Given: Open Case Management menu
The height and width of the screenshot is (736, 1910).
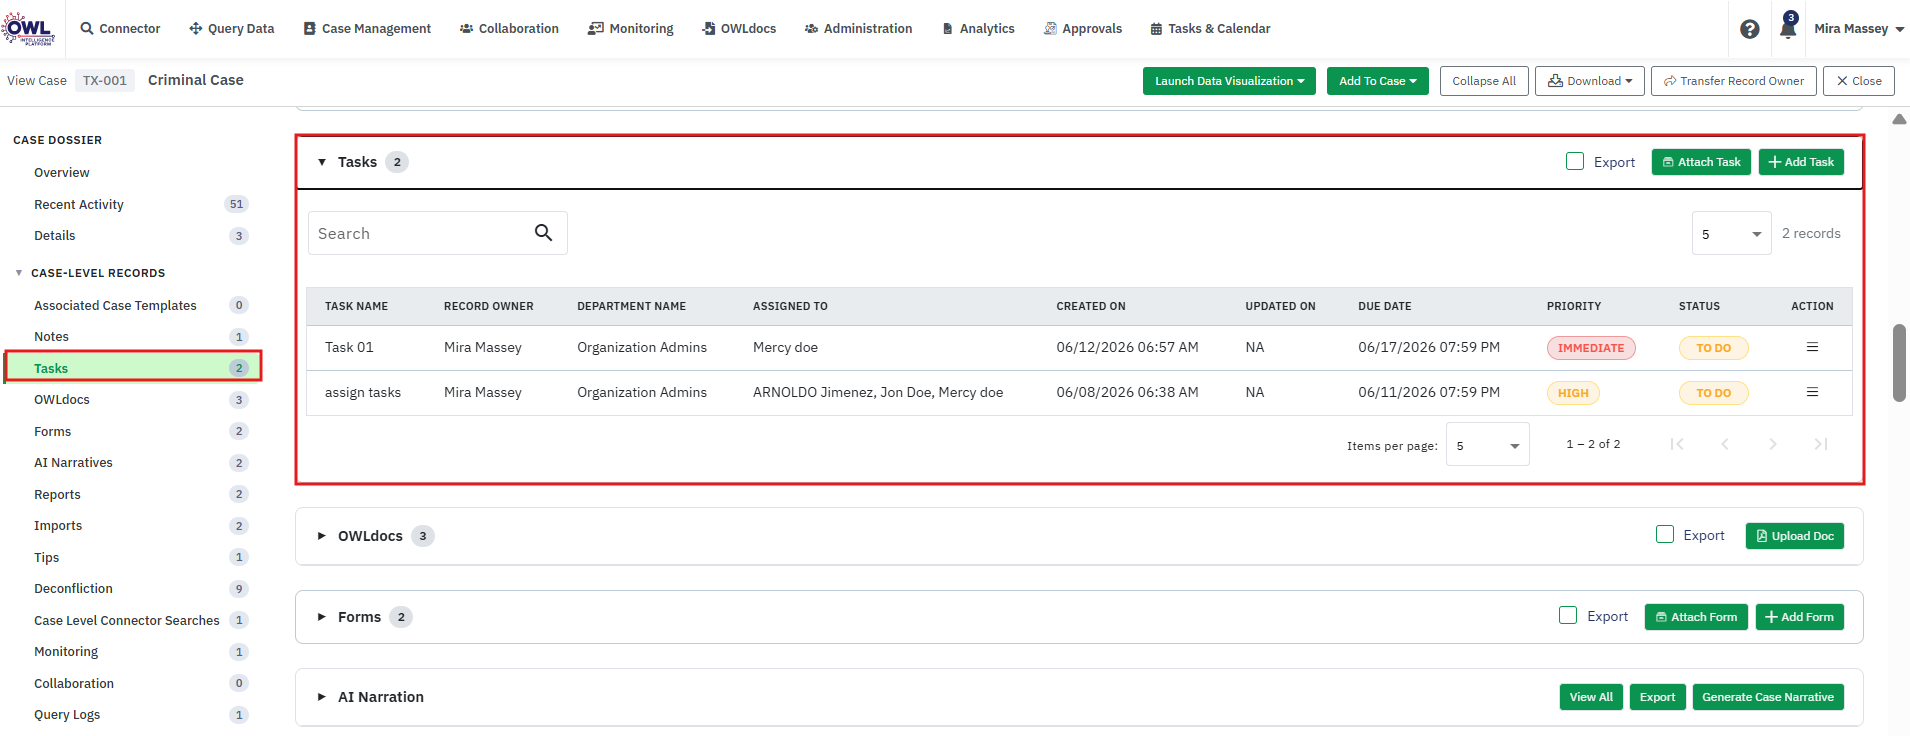Looking at the screenshot, I should pyautogui.click(x=367, y=29).
